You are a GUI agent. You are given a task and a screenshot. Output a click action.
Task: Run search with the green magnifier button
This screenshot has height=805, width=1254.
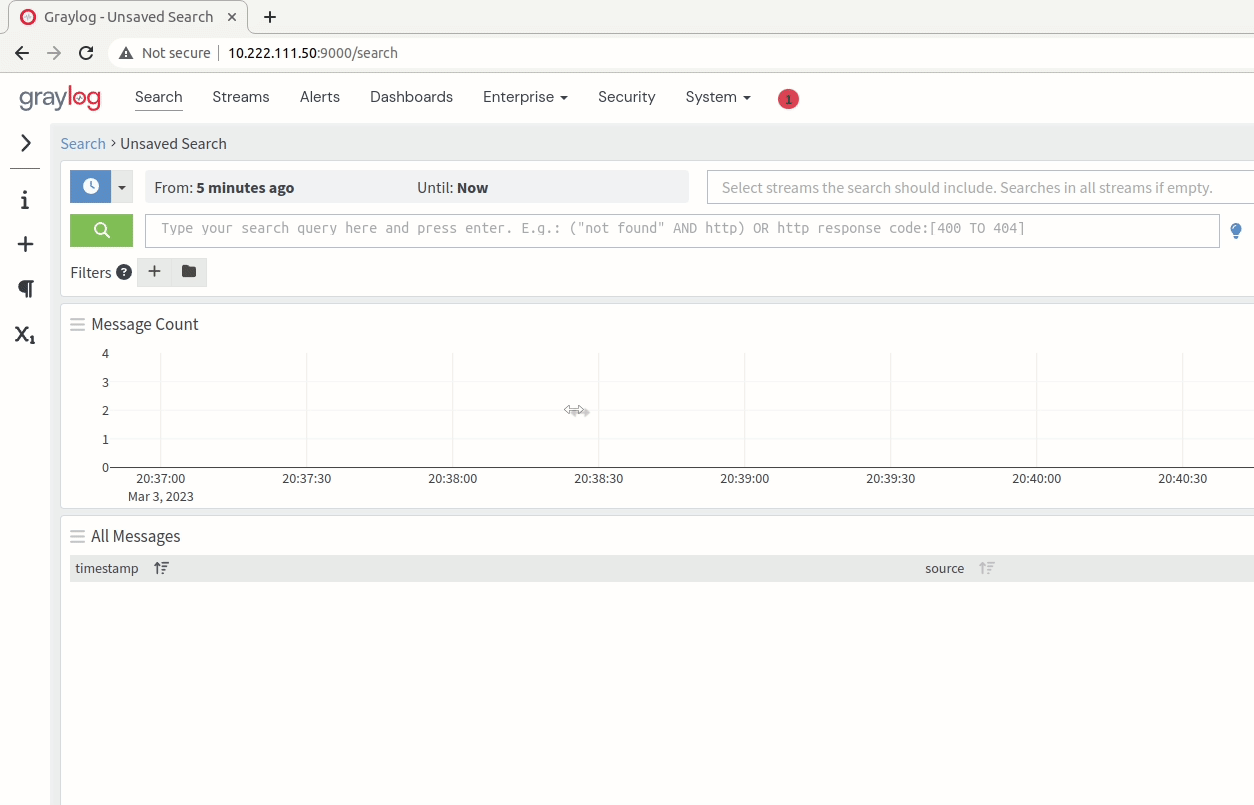pyautogui.click(x=101, y=230)
